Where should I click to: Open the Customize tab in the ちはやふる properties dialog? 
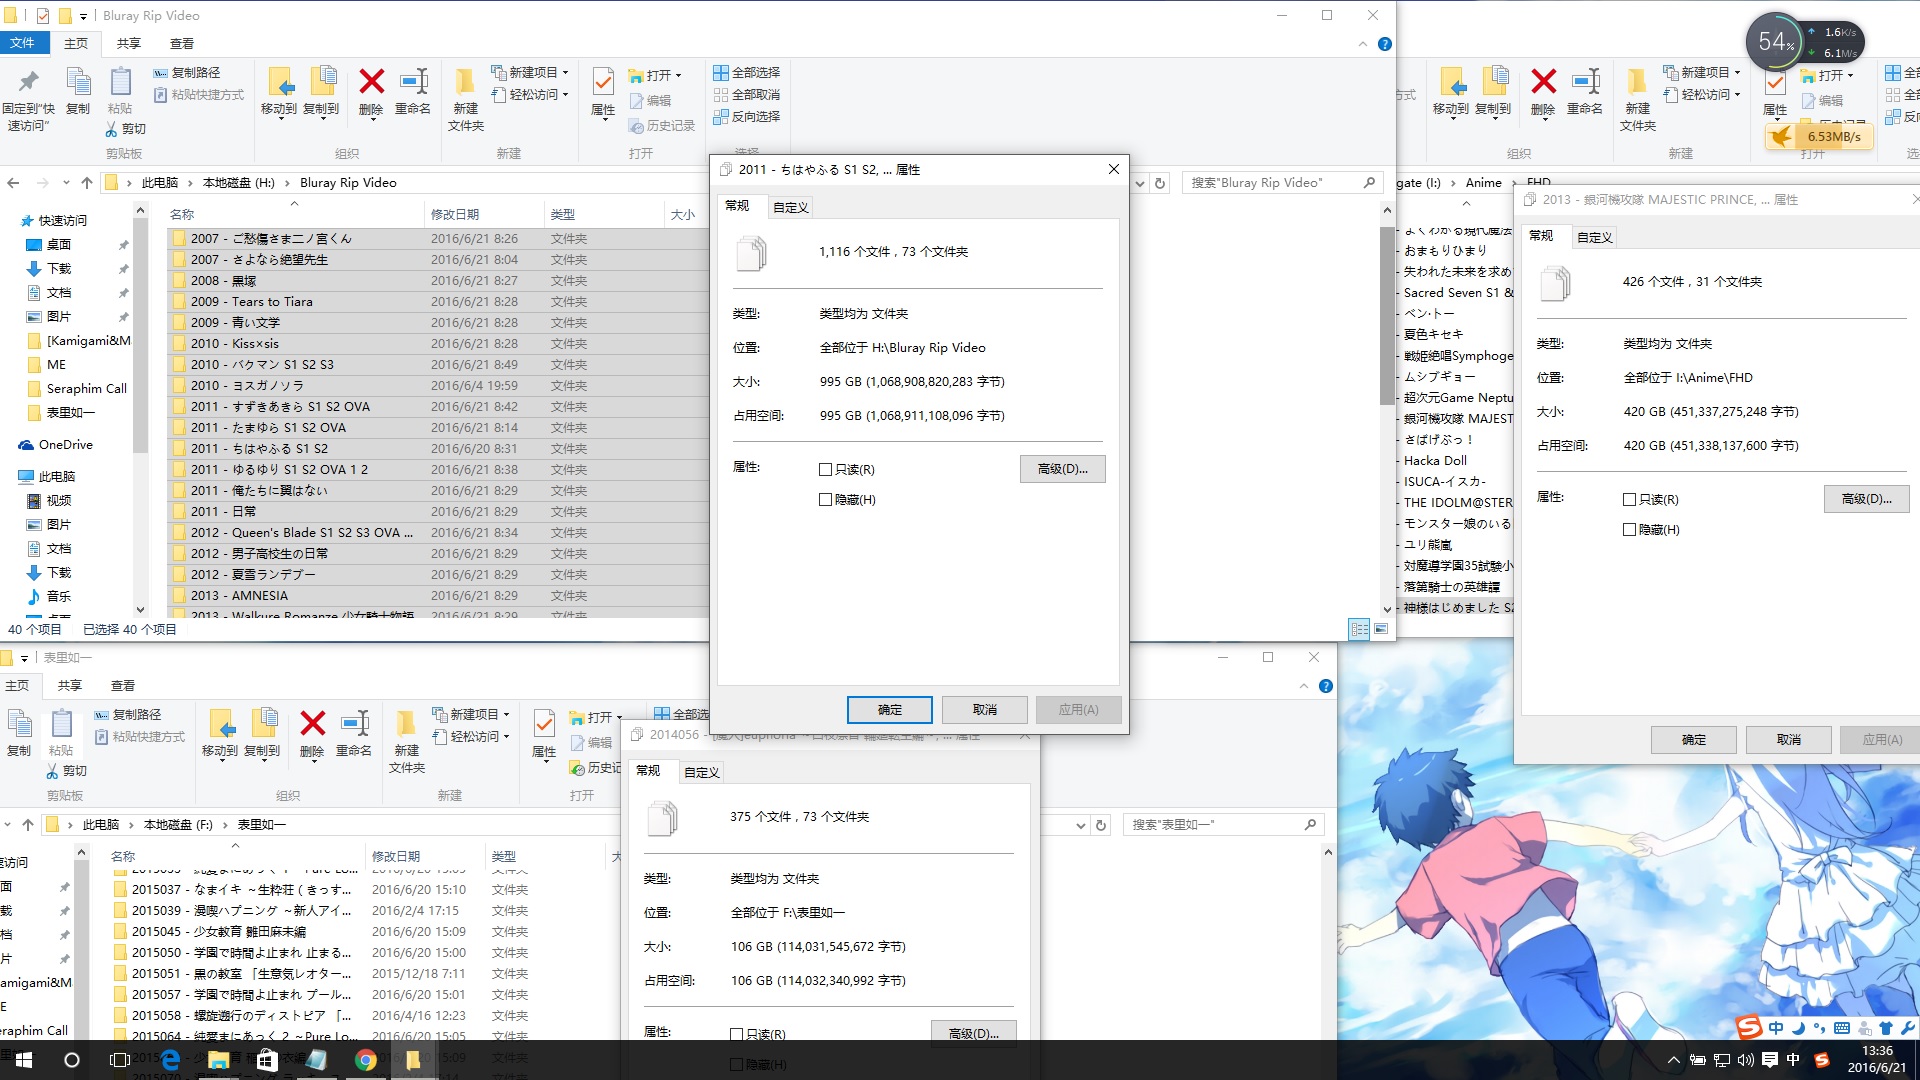pos(790,207)
